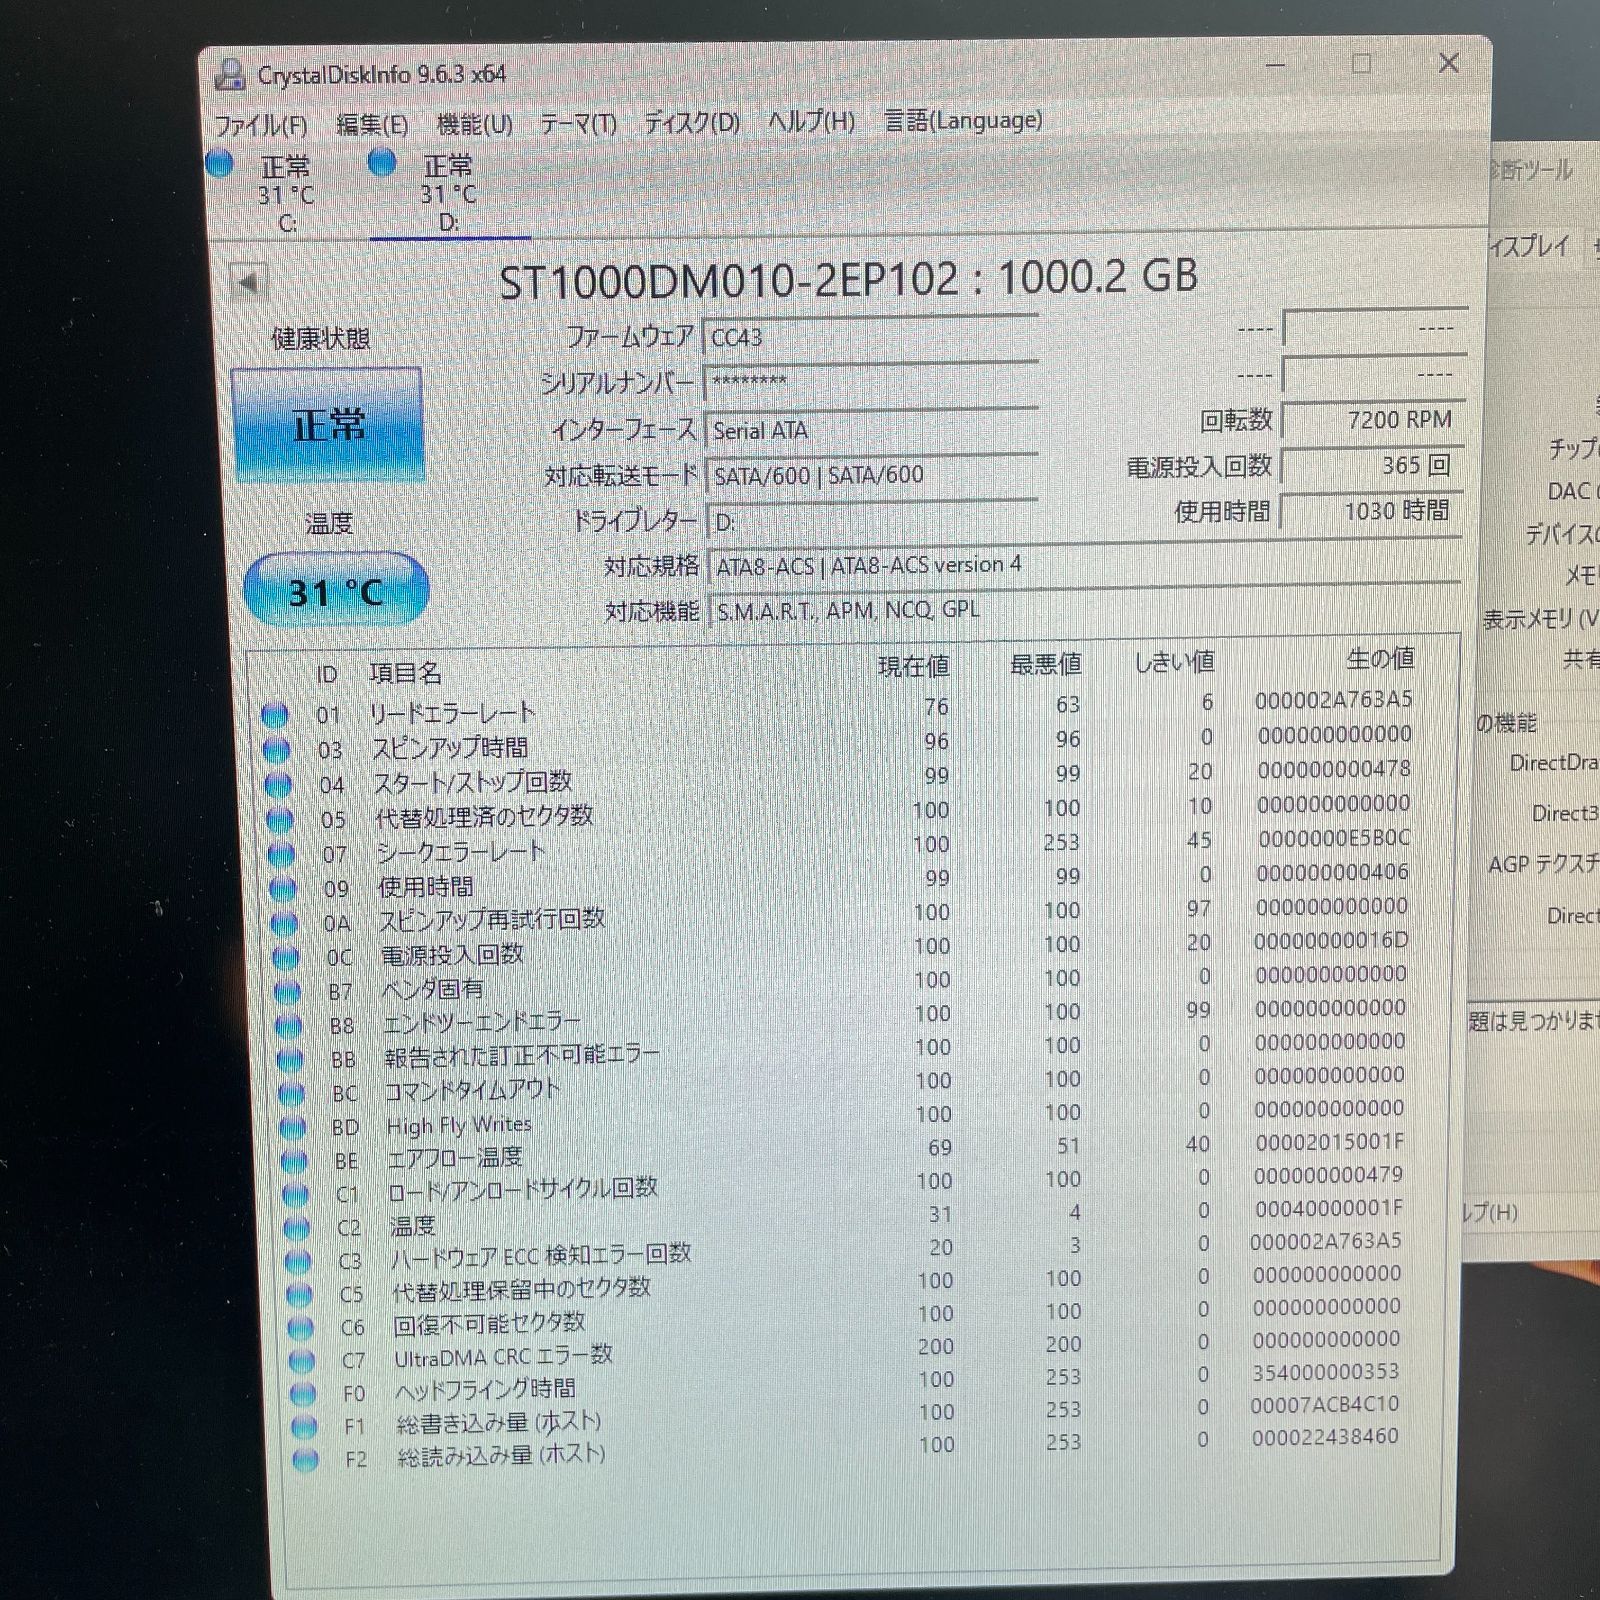Click the disk model title ST1000DM010-2EP102
Image resolution: width=1600 pixels, height=1600 pixels.
729,281
